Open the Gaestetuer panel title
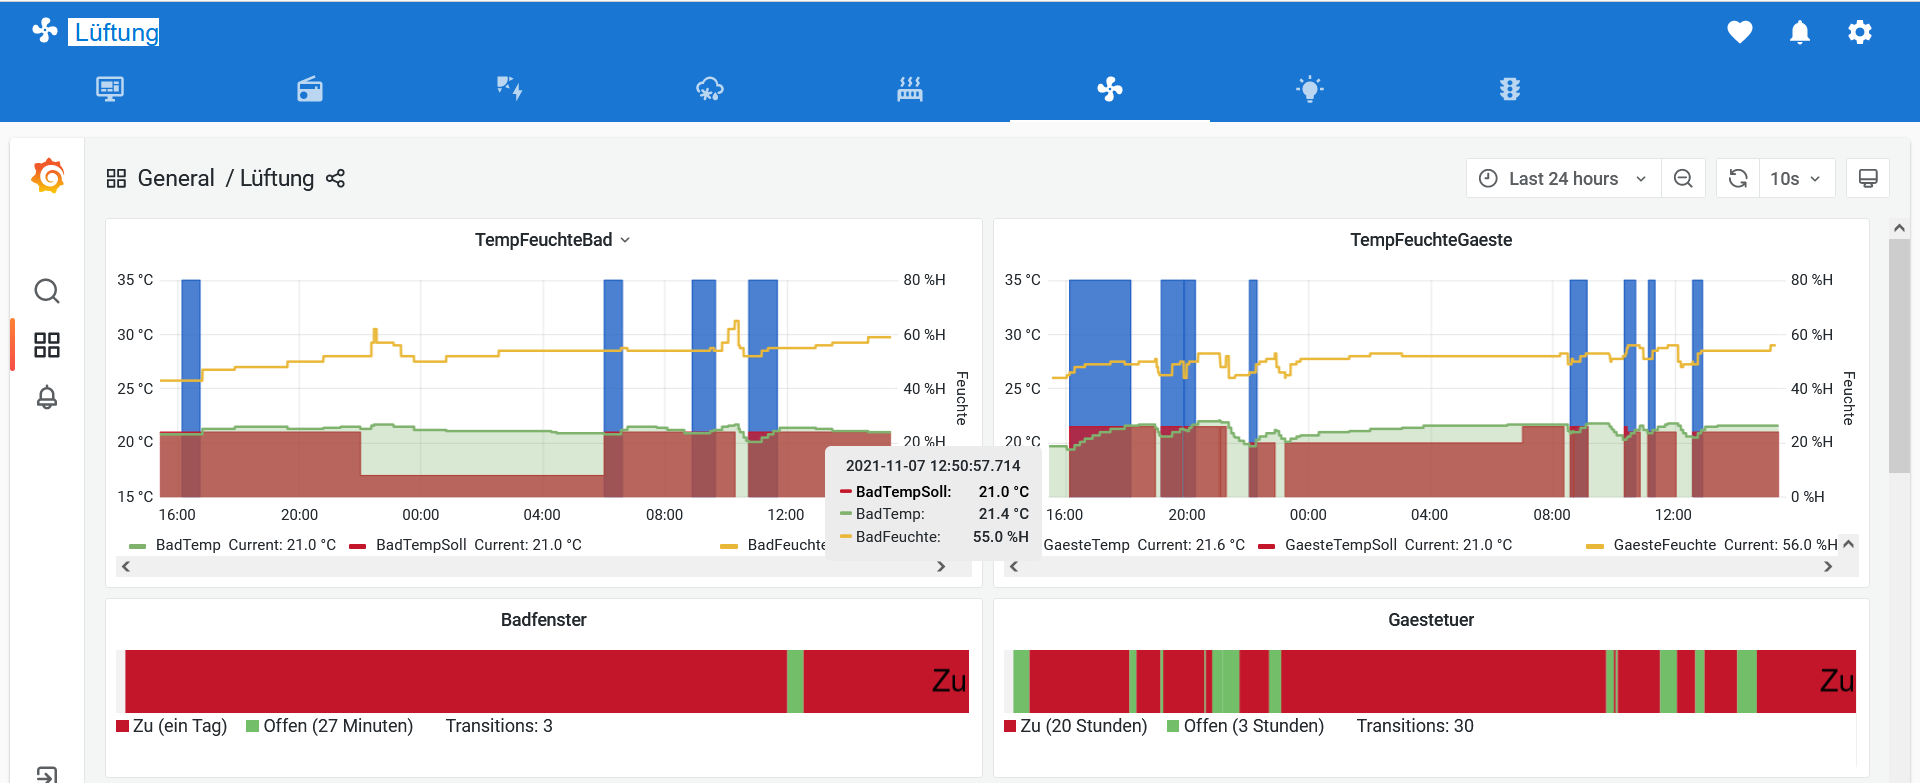Viewport: 1920px width, 783px height. click(x=1431, y=620)
